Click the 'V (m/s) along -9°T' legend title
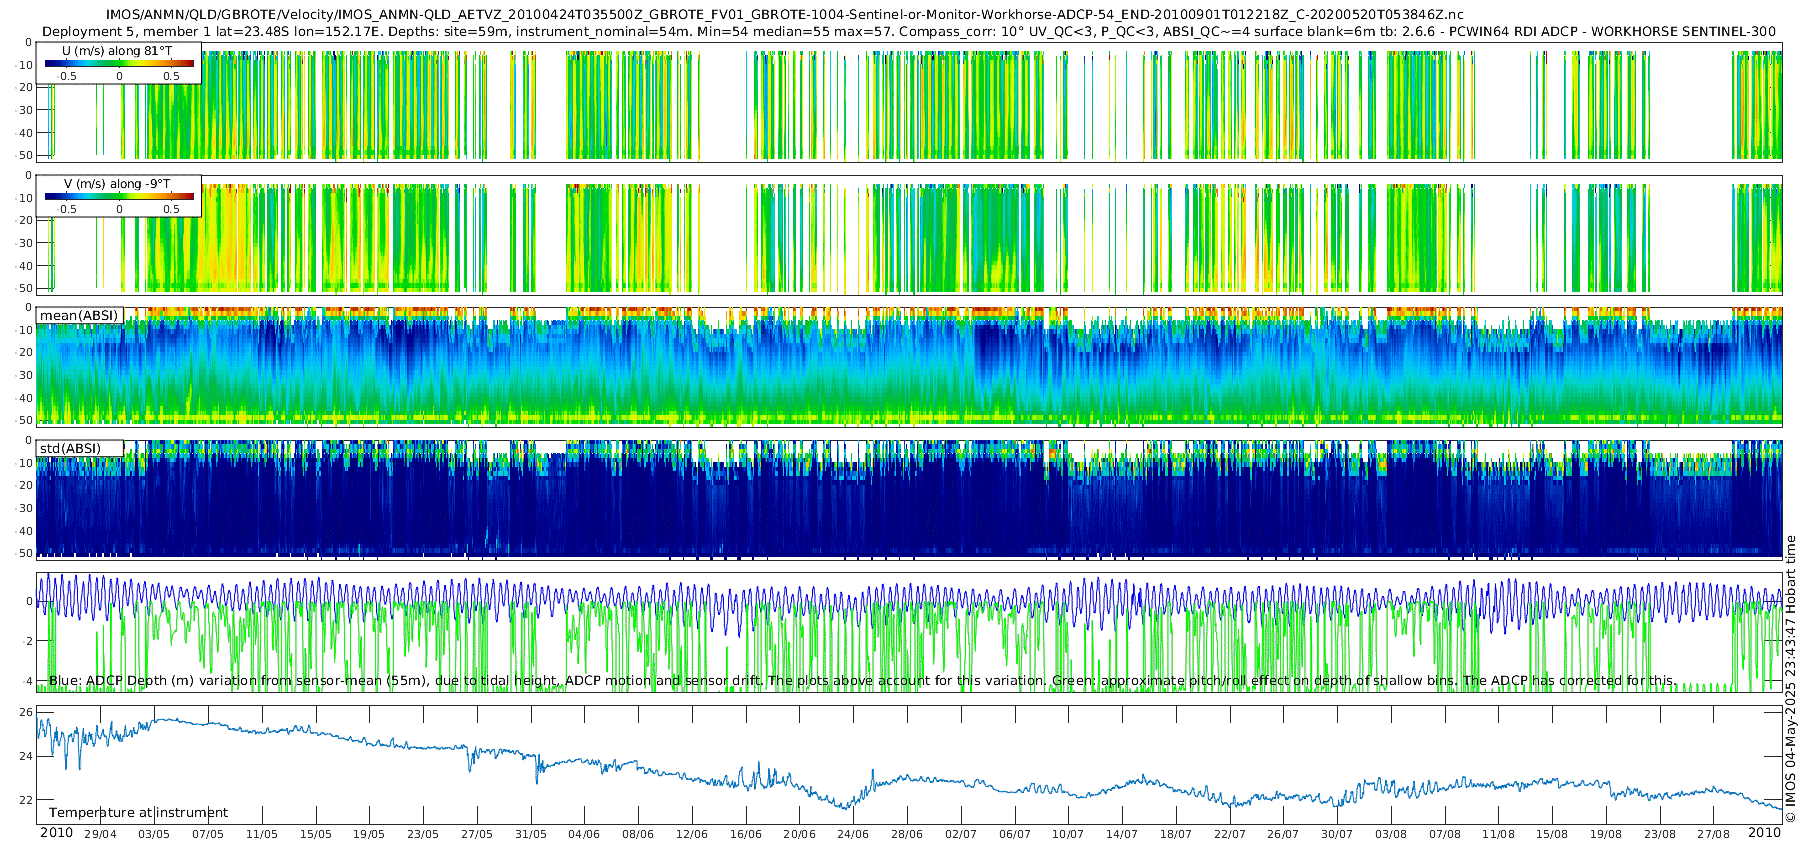This screenshot has width=1800, height=850. (x=117, y=184)
